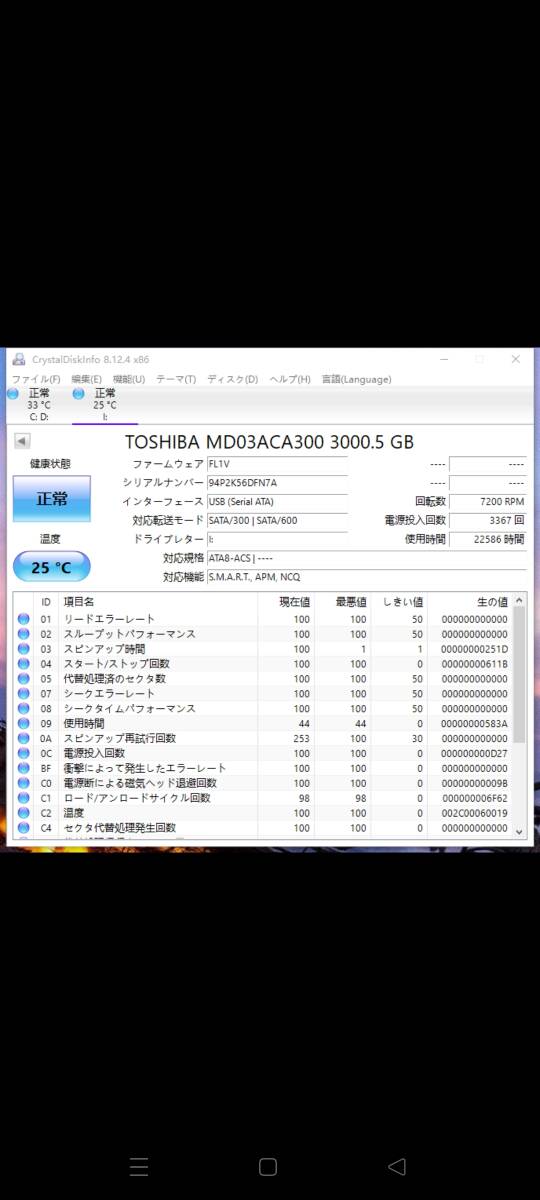This screenshot has height=1200, width=540.
Task: Go to previous disk with the left arrow button
Action: (22, 441)
